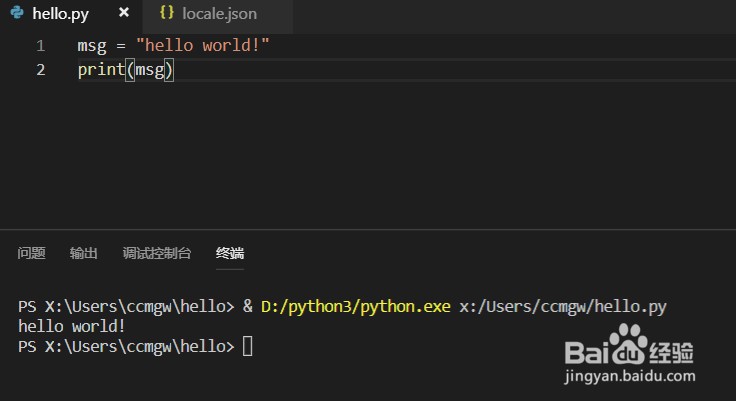Image resolution: width=736 pixels, height=401 pixels.
Task: Click the D:/python3/python.exe path in terminal
Action: (356, 306)
